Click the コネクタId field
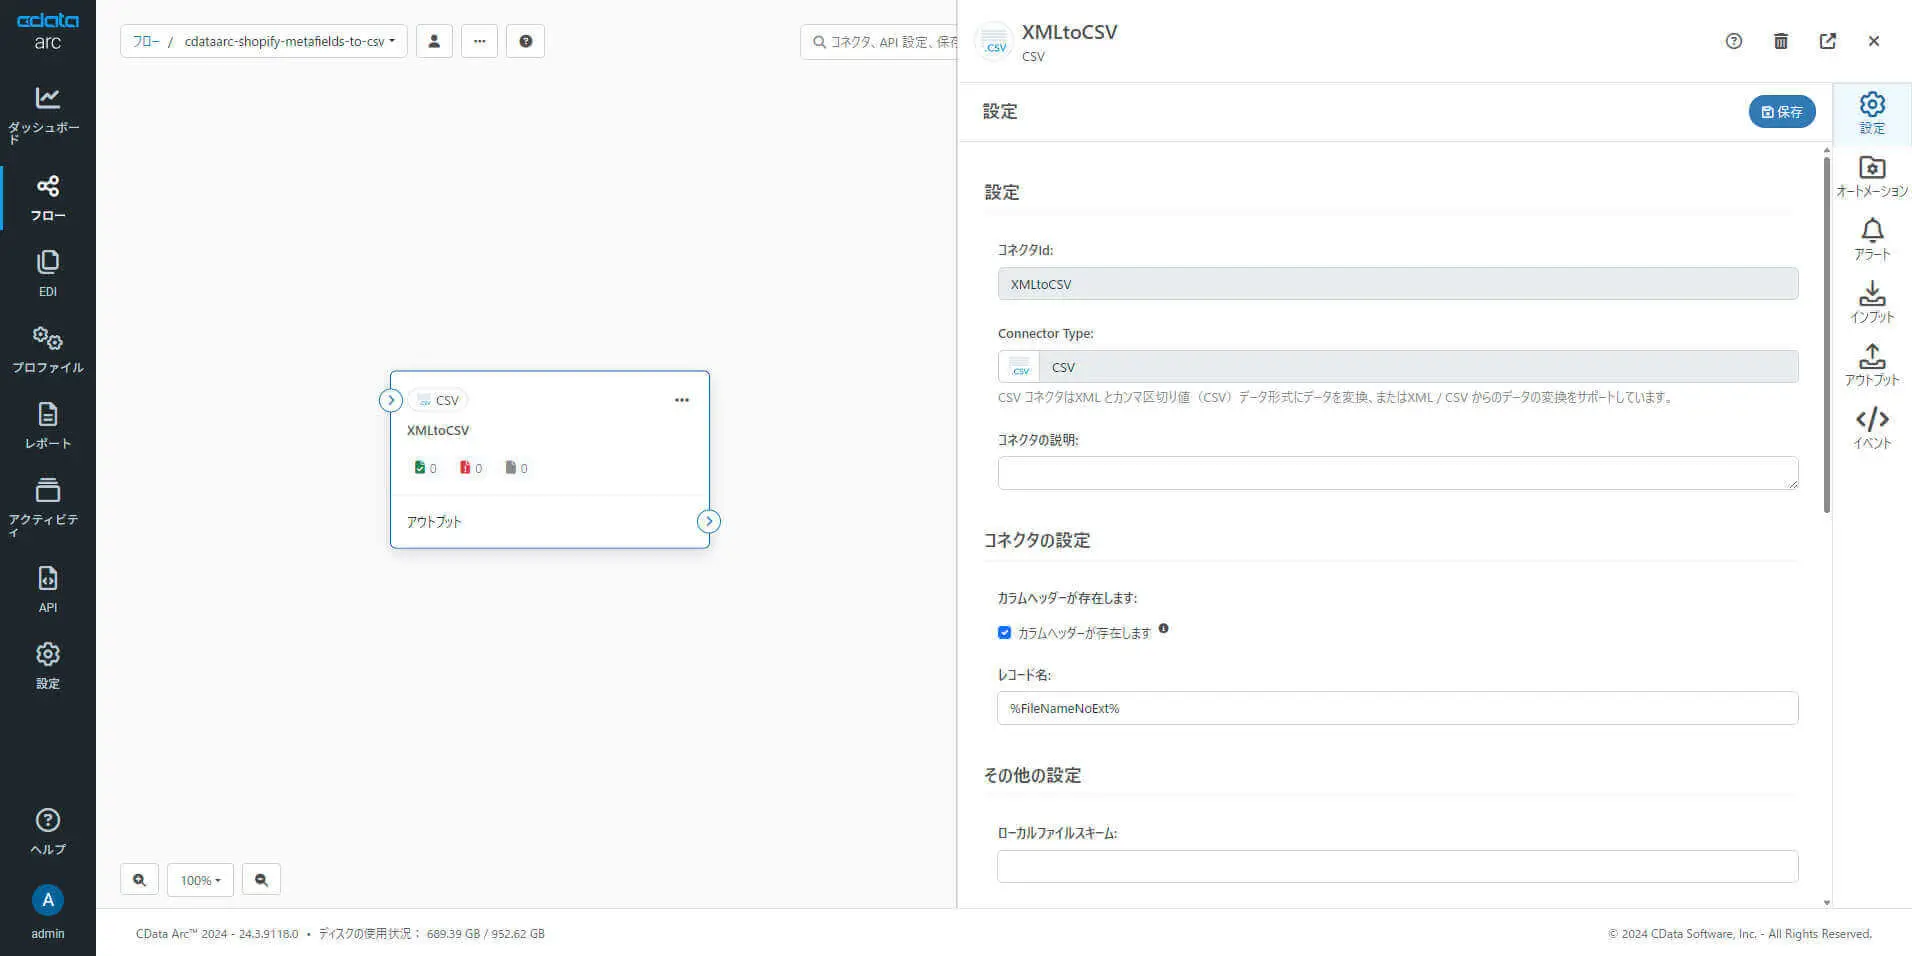The height and width of the screenshot is (956, 1912). click(1398, 284)
